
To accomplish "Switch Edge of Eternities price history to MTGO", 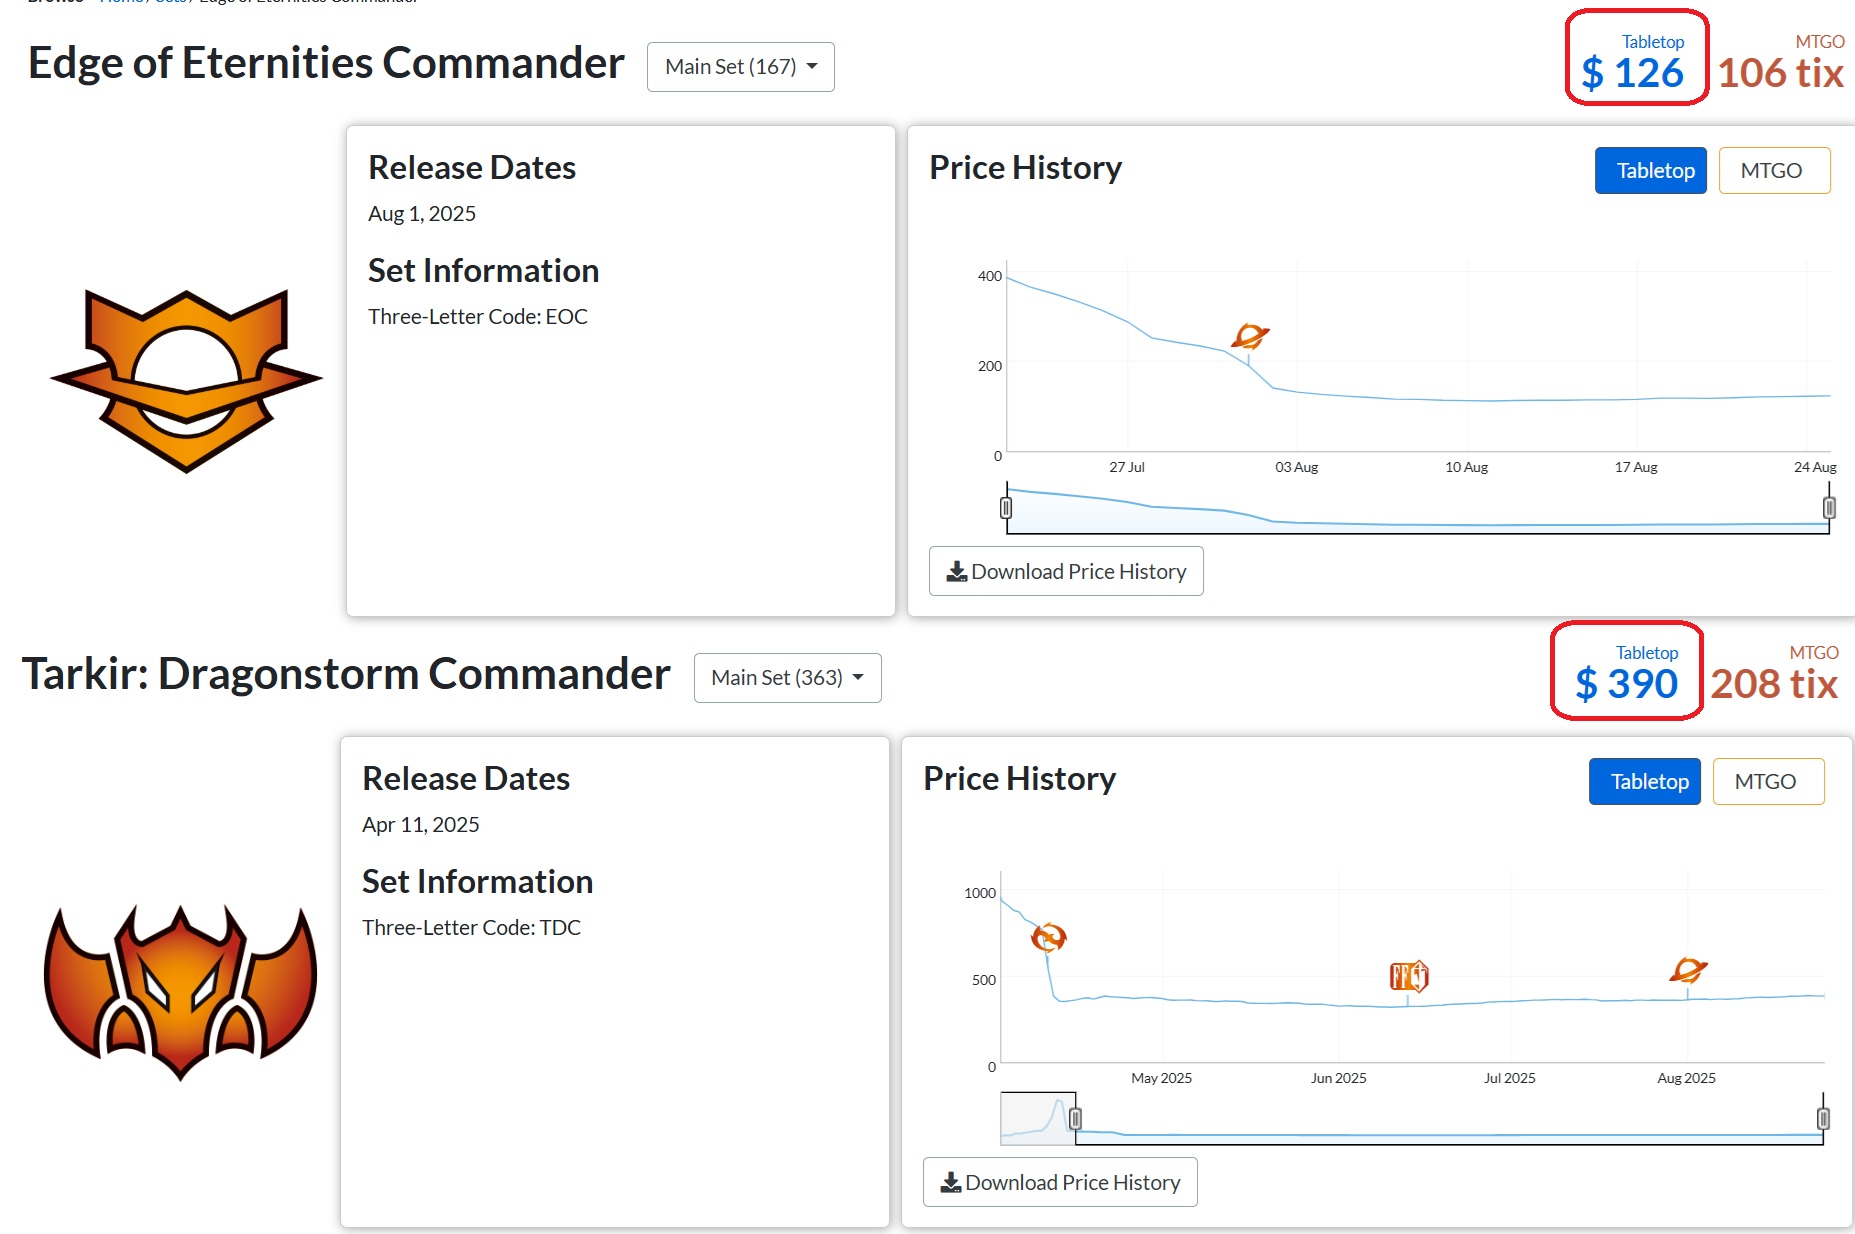I will pyautogui.click(x=1773, y=171).
